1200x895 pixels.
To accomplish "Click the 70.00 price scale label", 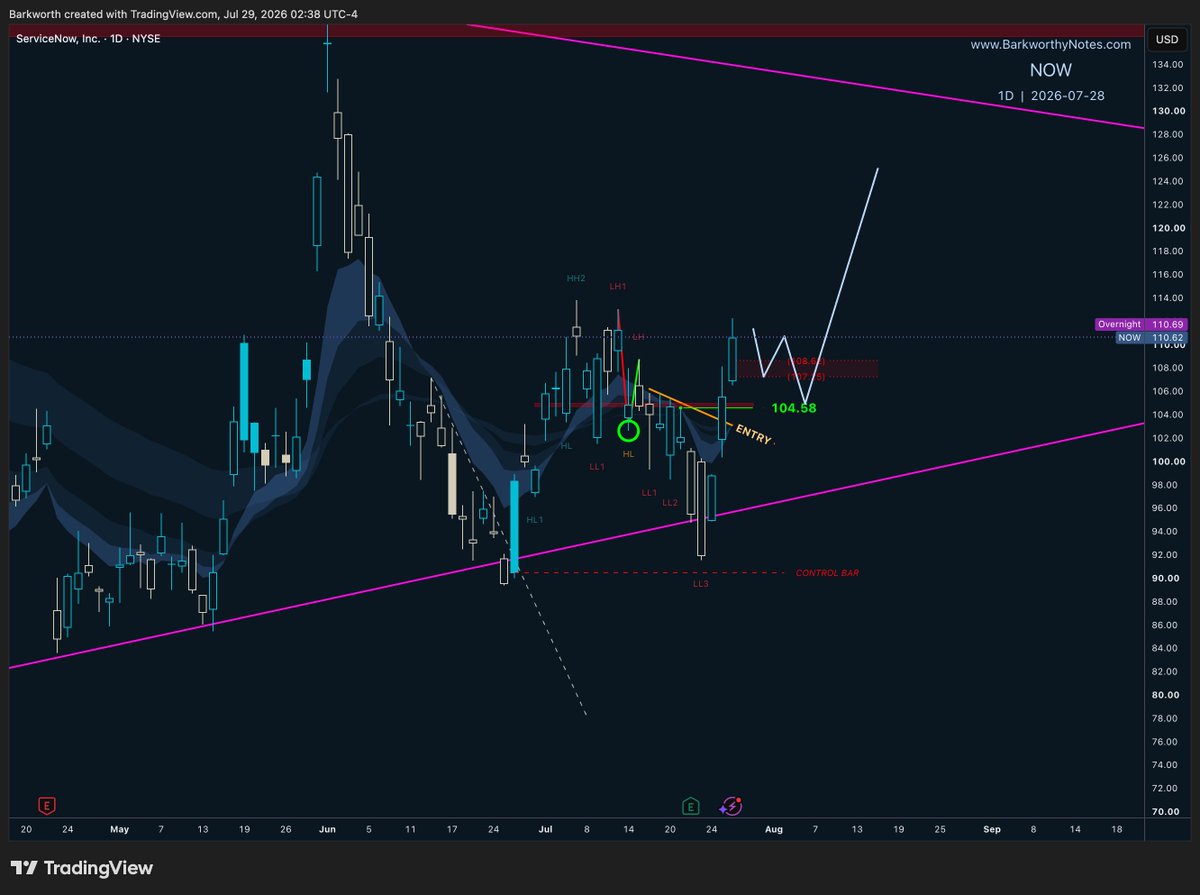I will tap(1166, 812).
